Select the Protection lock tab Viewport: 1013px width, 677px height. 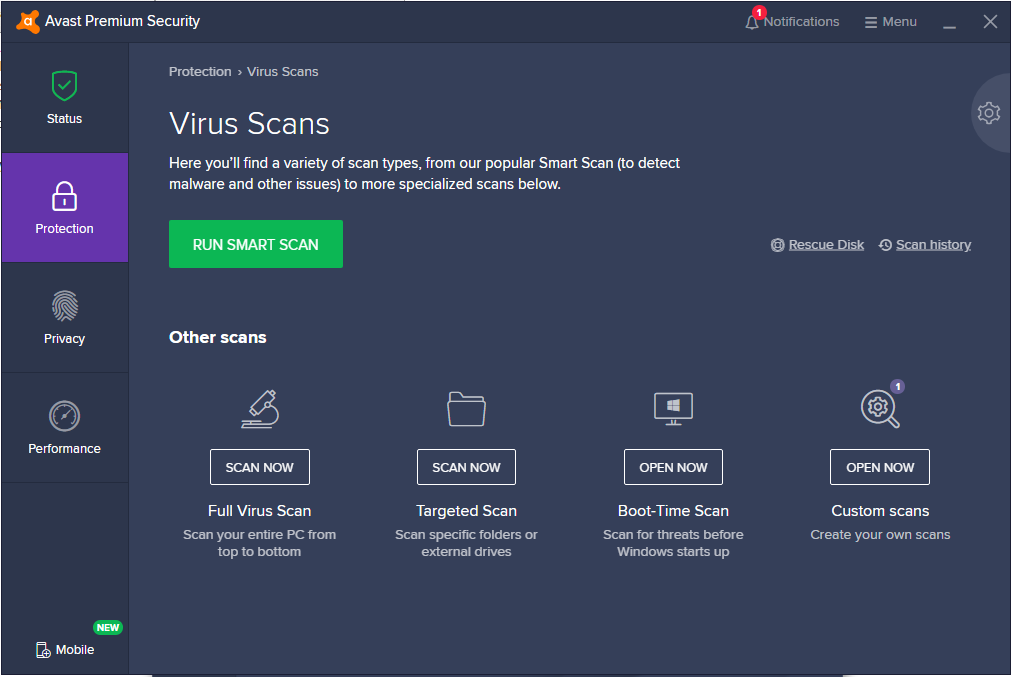point(65,207)
